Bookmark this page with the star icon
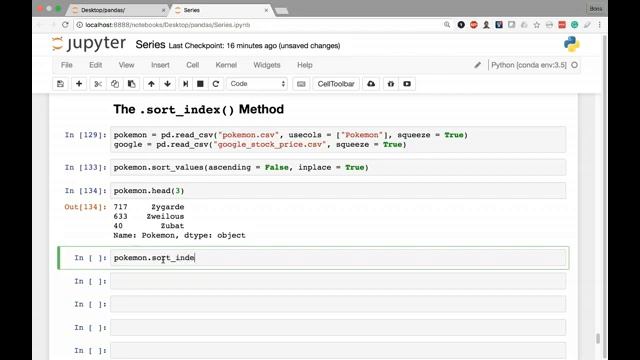Image resolution: width=640 pixels, height=360 pixels. pyautogui.click(x=536, y=25)
